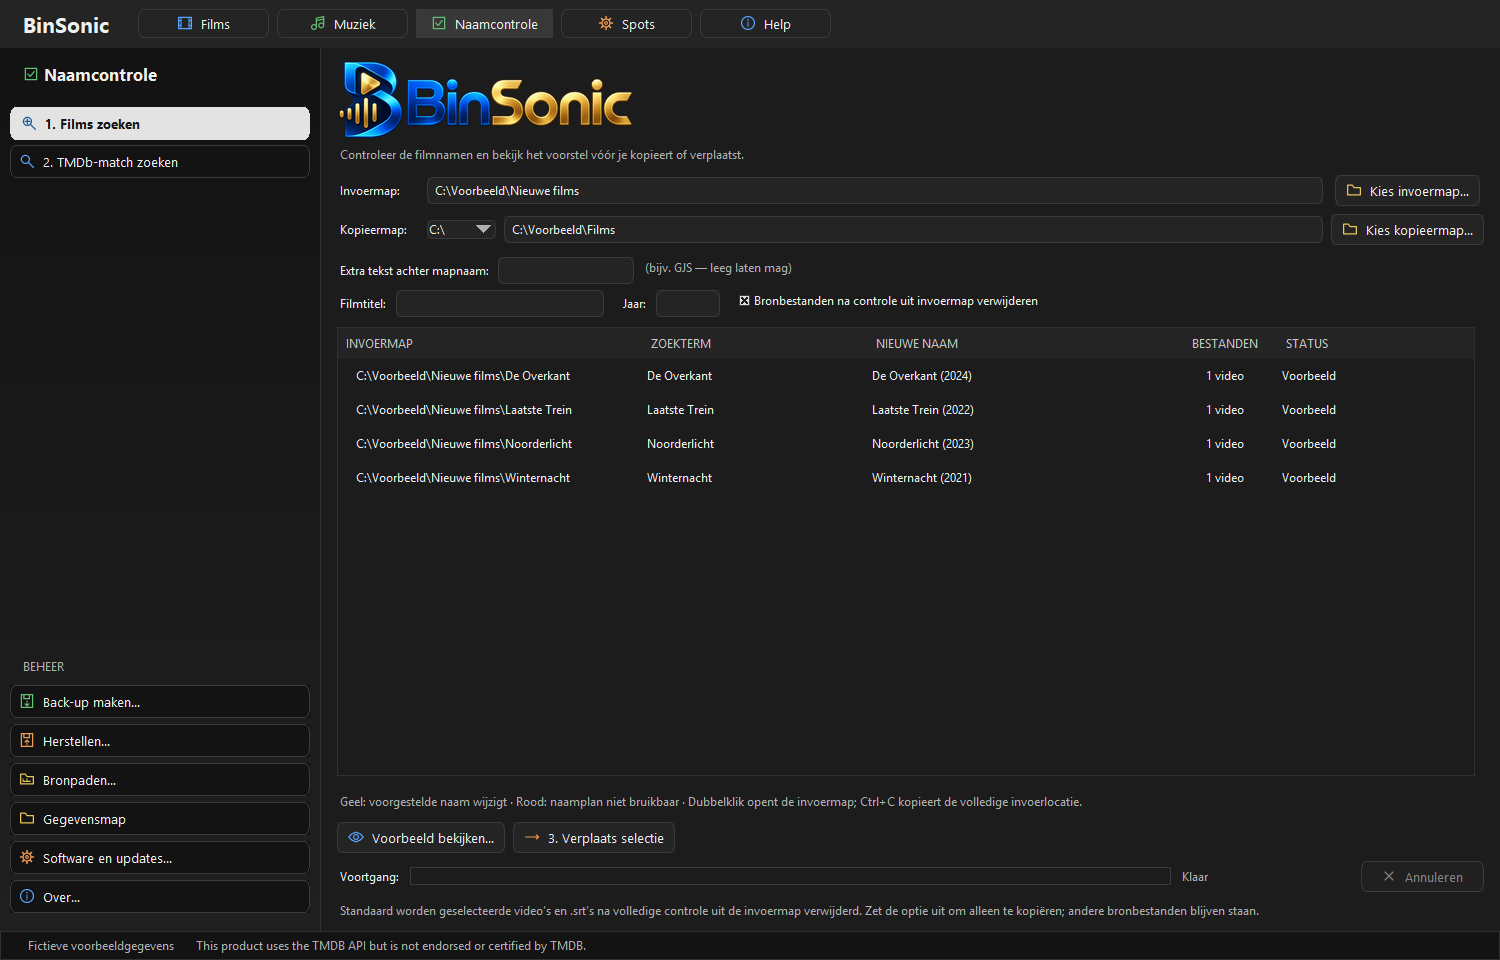
Task: Click the gear icon beside Software en updates
Action: coord(27,857)
